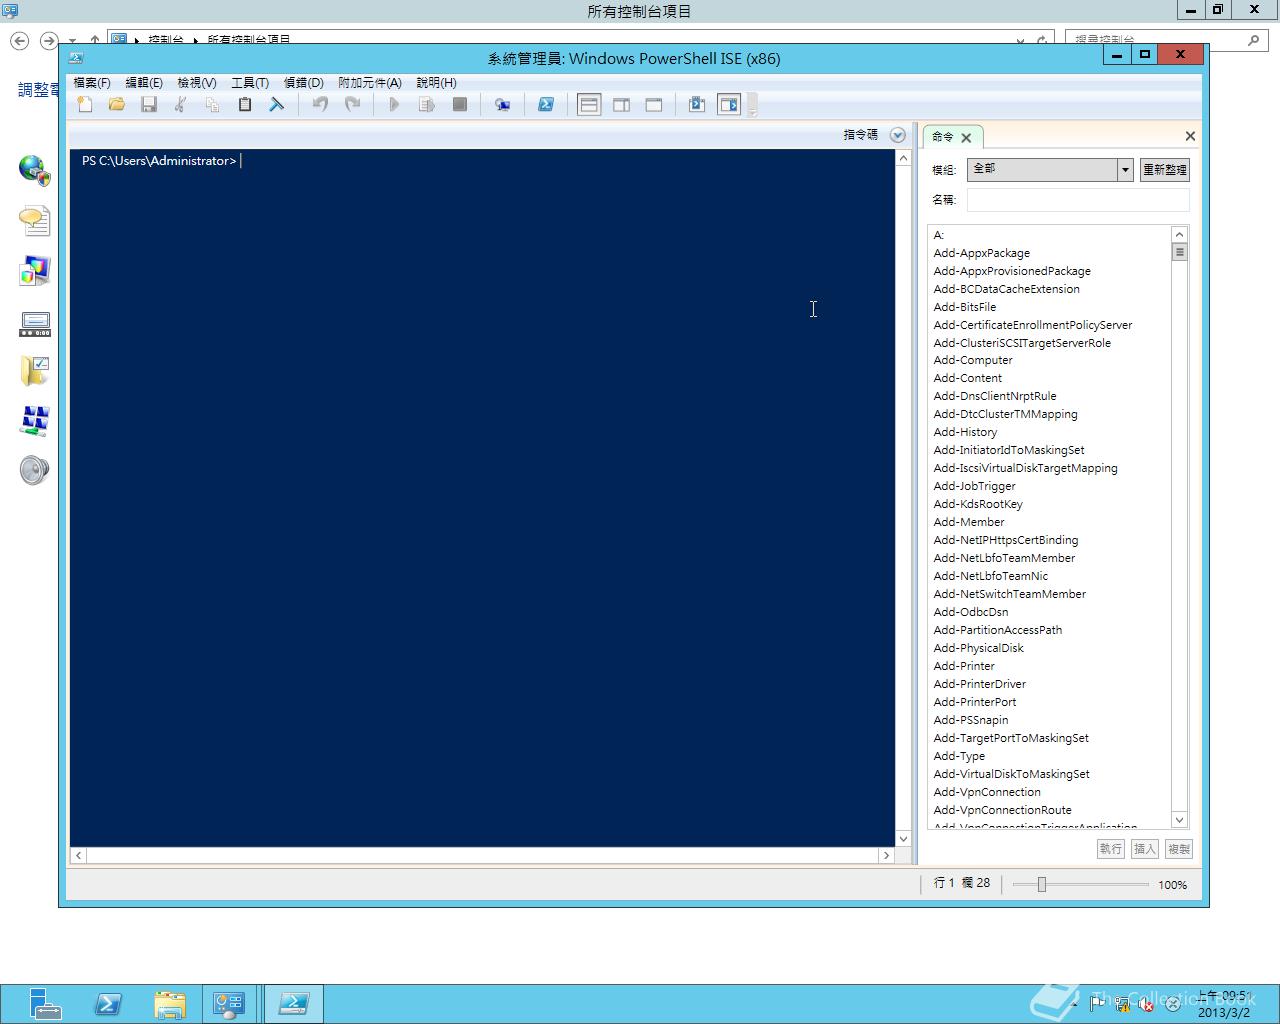Click console pane scroll down arrow
The image size is (1280, 1024).
click(x=903, y=839)
